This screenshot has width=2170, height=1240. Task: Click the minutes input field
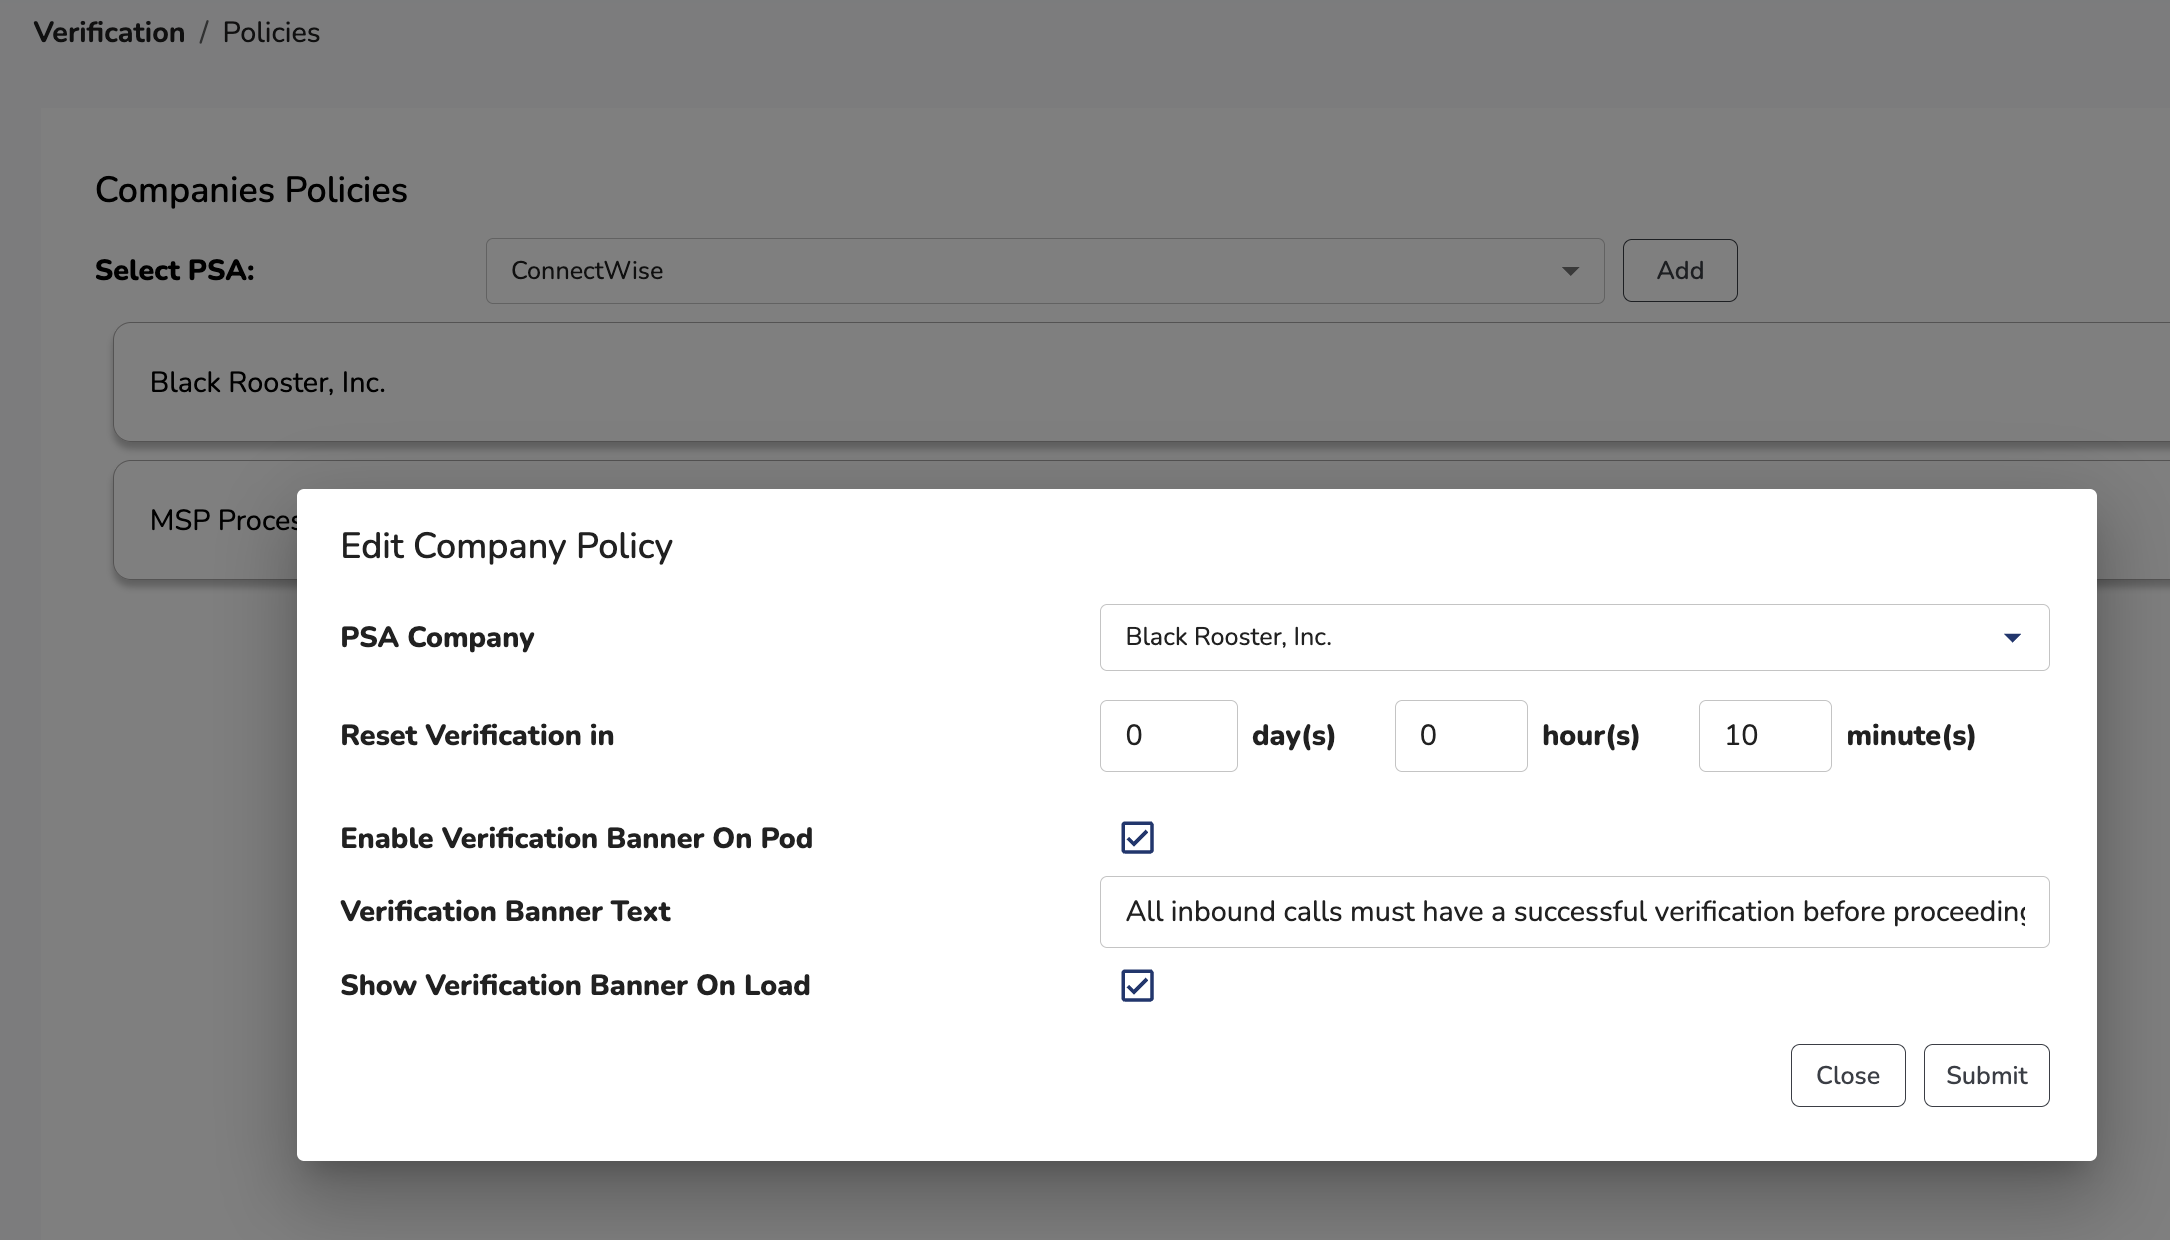(1764, 736)
